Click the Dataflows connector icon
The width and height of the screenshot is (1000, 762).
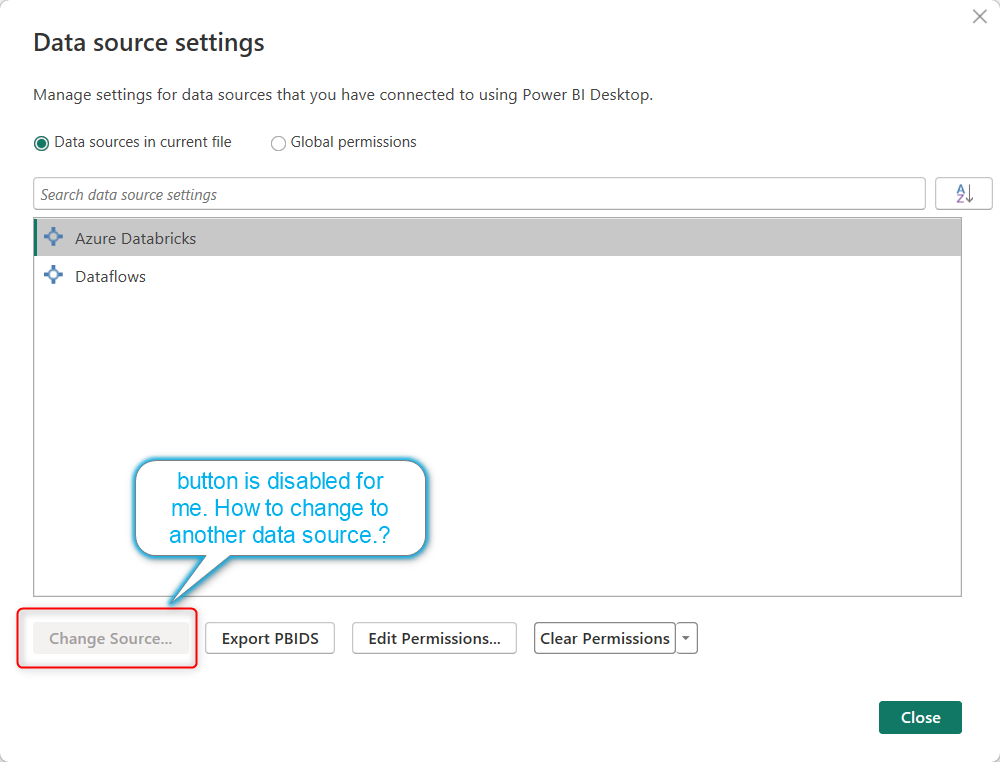tap(54, 275)
